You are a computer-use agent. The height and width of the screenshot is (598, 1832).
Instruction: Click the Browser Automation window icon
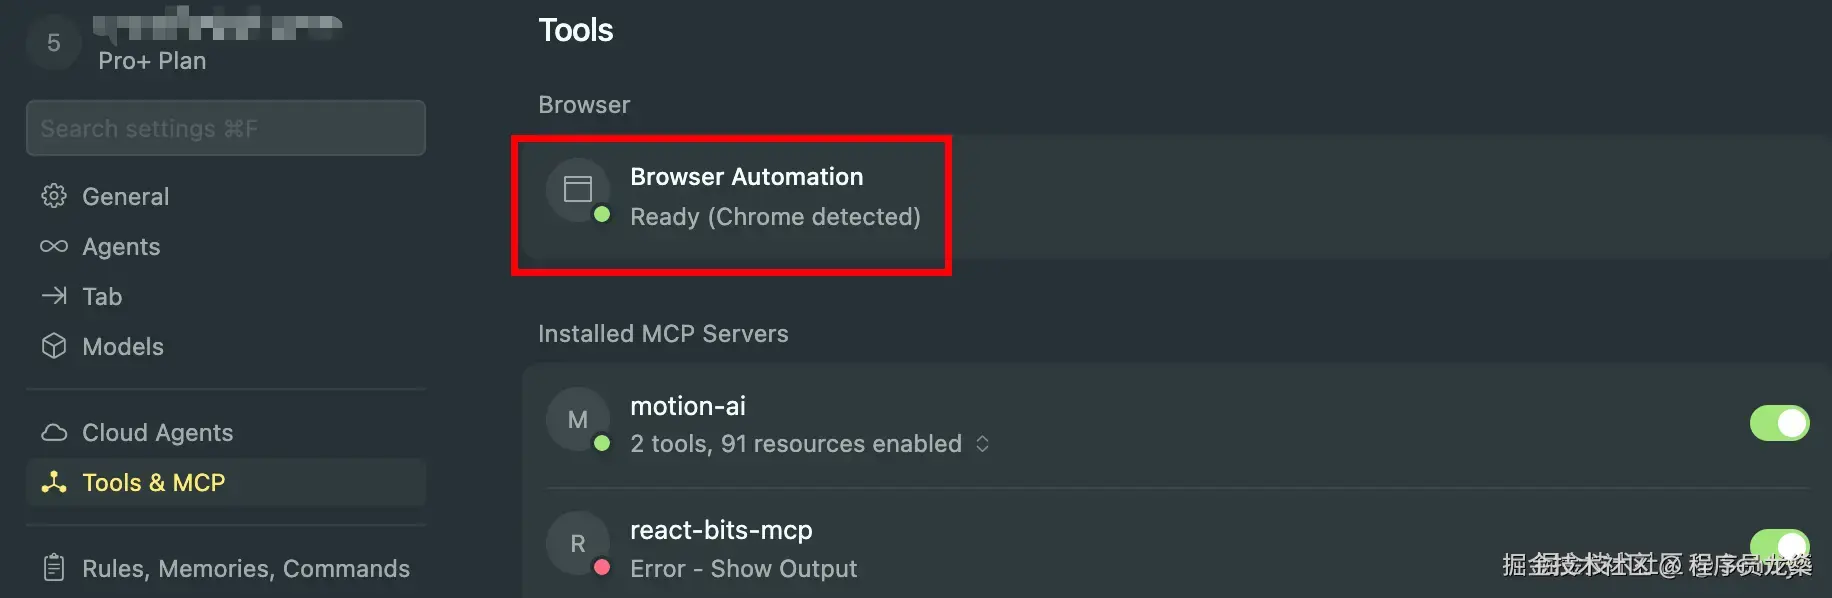coord(578,189)
